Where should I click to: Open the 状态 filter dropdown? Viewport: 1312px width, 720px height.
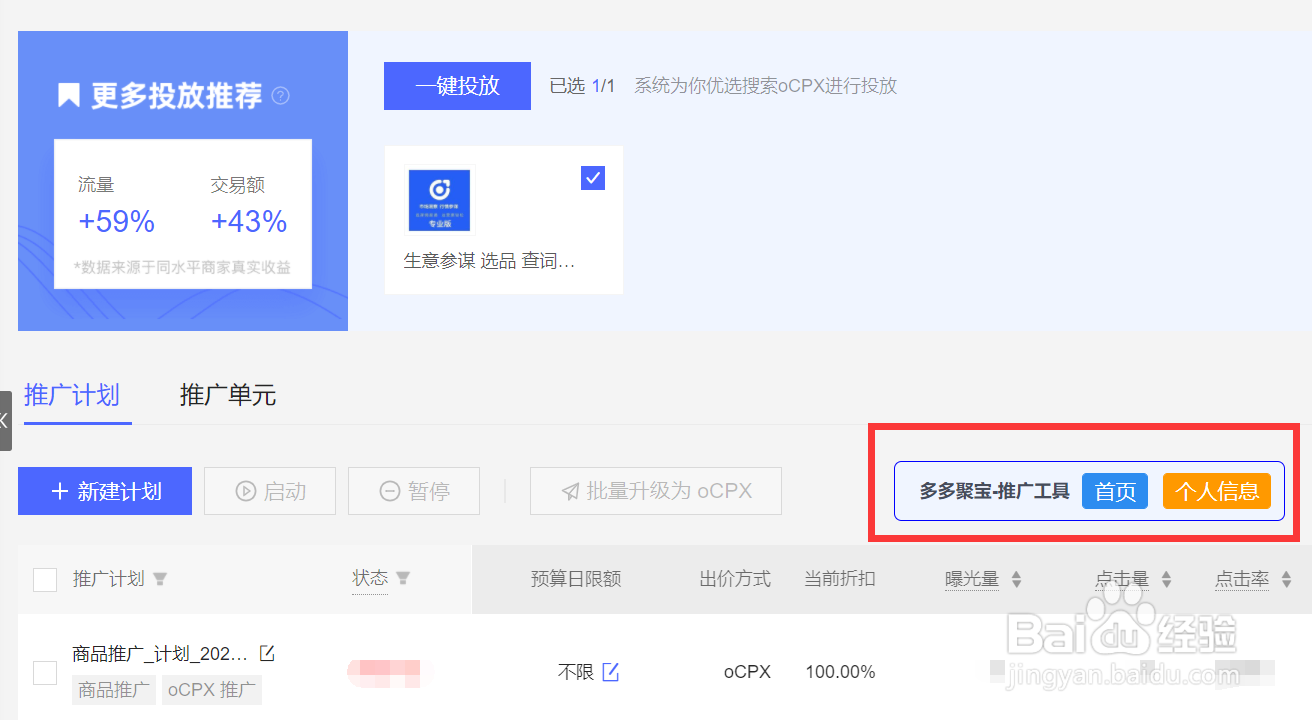404,578
